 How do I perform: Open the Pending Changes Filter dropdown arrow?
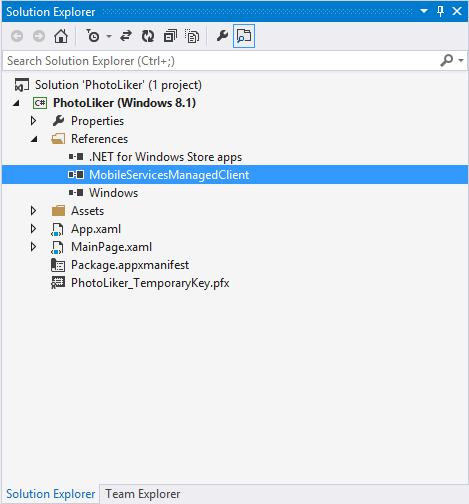click(109, 36)
